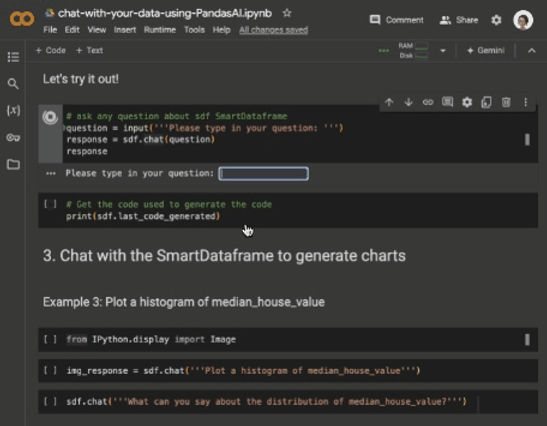Open the find and replace search icon
This screenshot has width=547, height=426.
13,84
